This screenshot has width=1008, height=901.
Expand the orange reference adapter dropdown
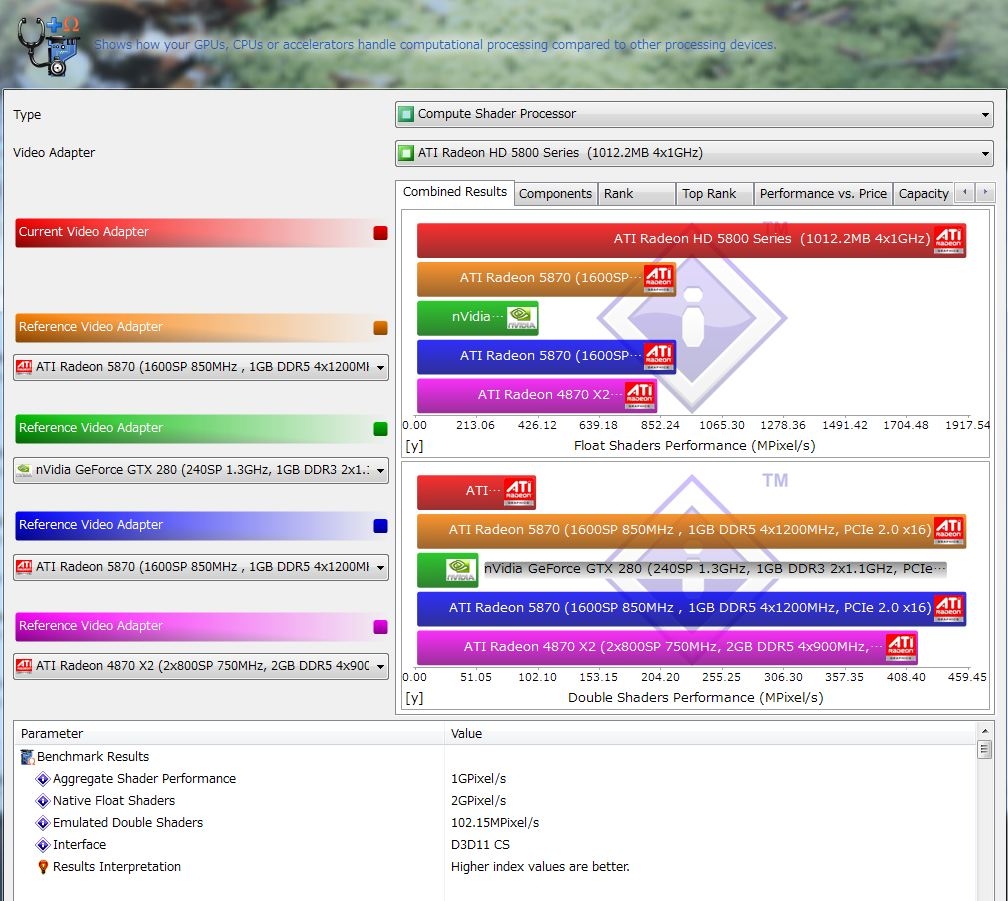point(381,368)
